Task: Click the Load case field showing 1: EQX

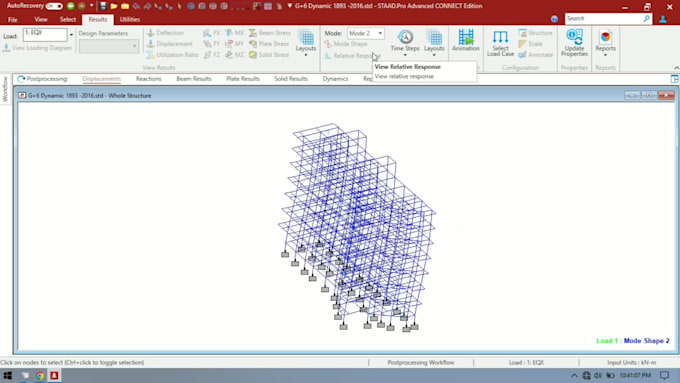Action: pos(45,34)
